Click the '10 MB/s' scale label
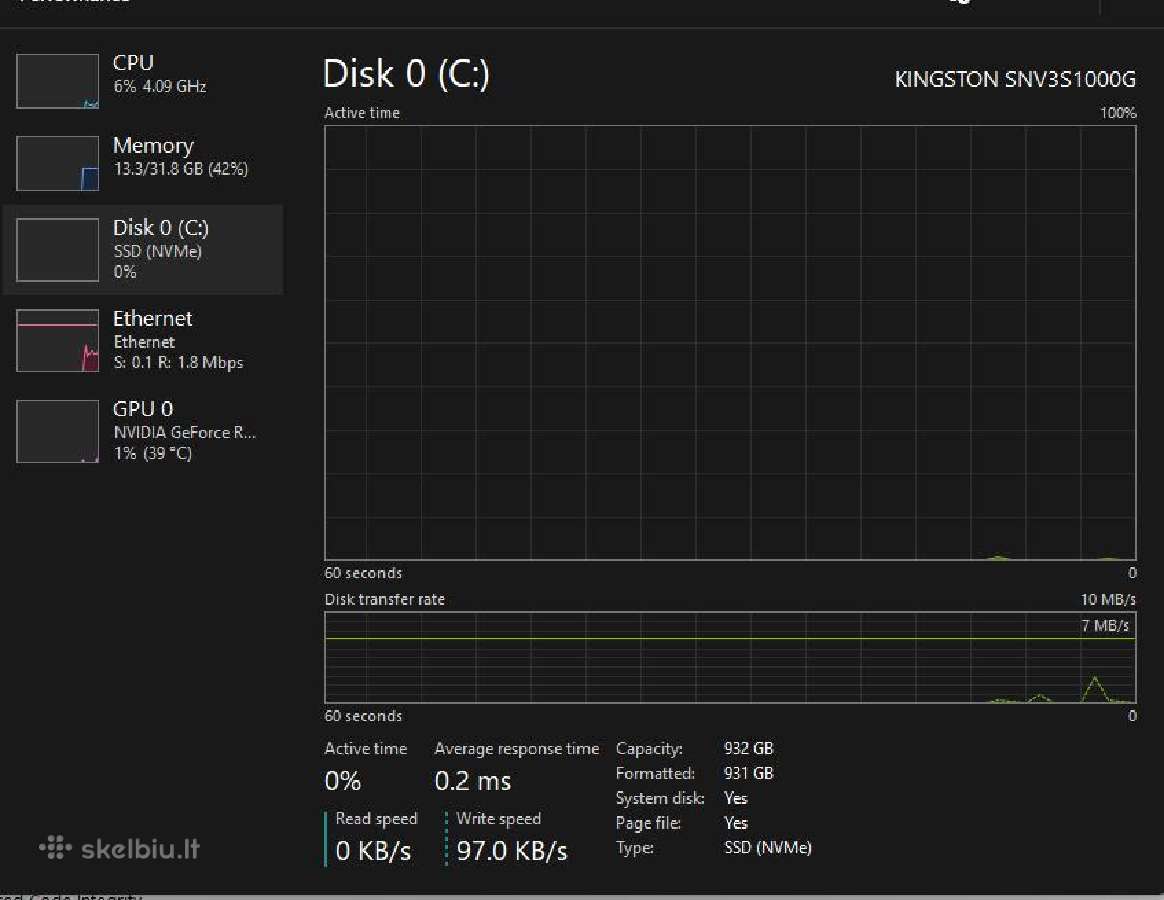The image size is (1164, 900). click(1108, 599)
